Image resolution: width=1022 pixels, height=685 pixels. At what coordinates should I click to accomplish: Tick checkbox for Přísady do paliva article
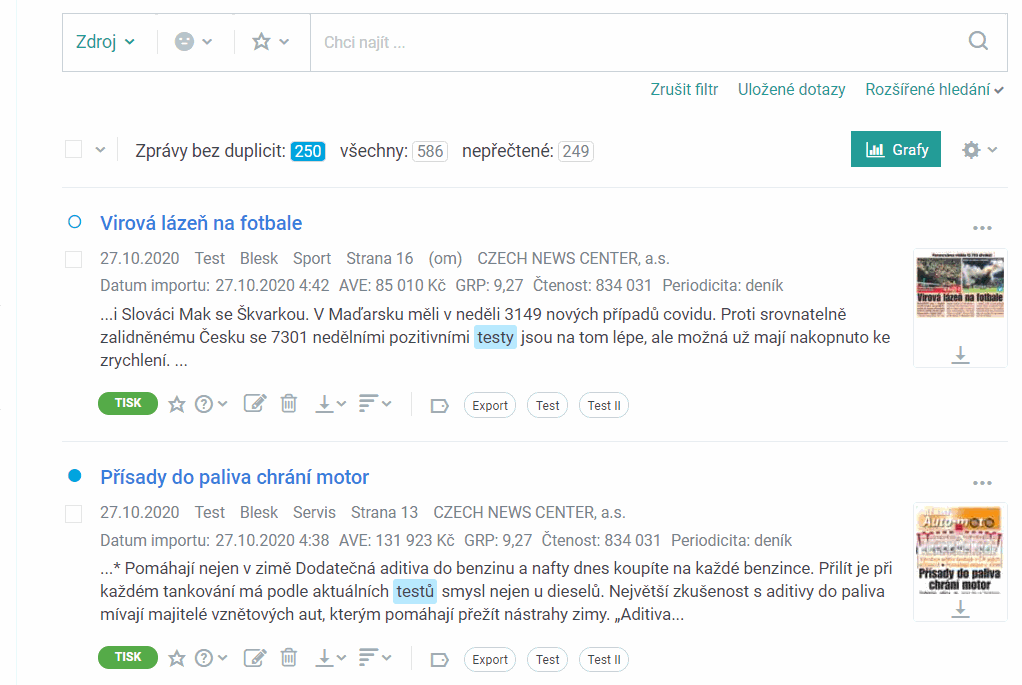(74, 514)
